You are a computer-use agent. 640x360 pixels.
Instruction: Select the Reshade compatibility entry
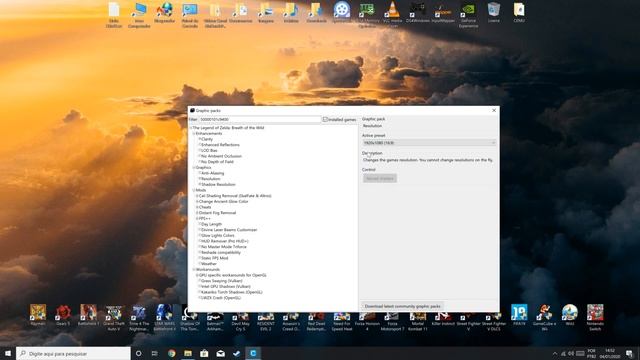click(x=221, y=253)
